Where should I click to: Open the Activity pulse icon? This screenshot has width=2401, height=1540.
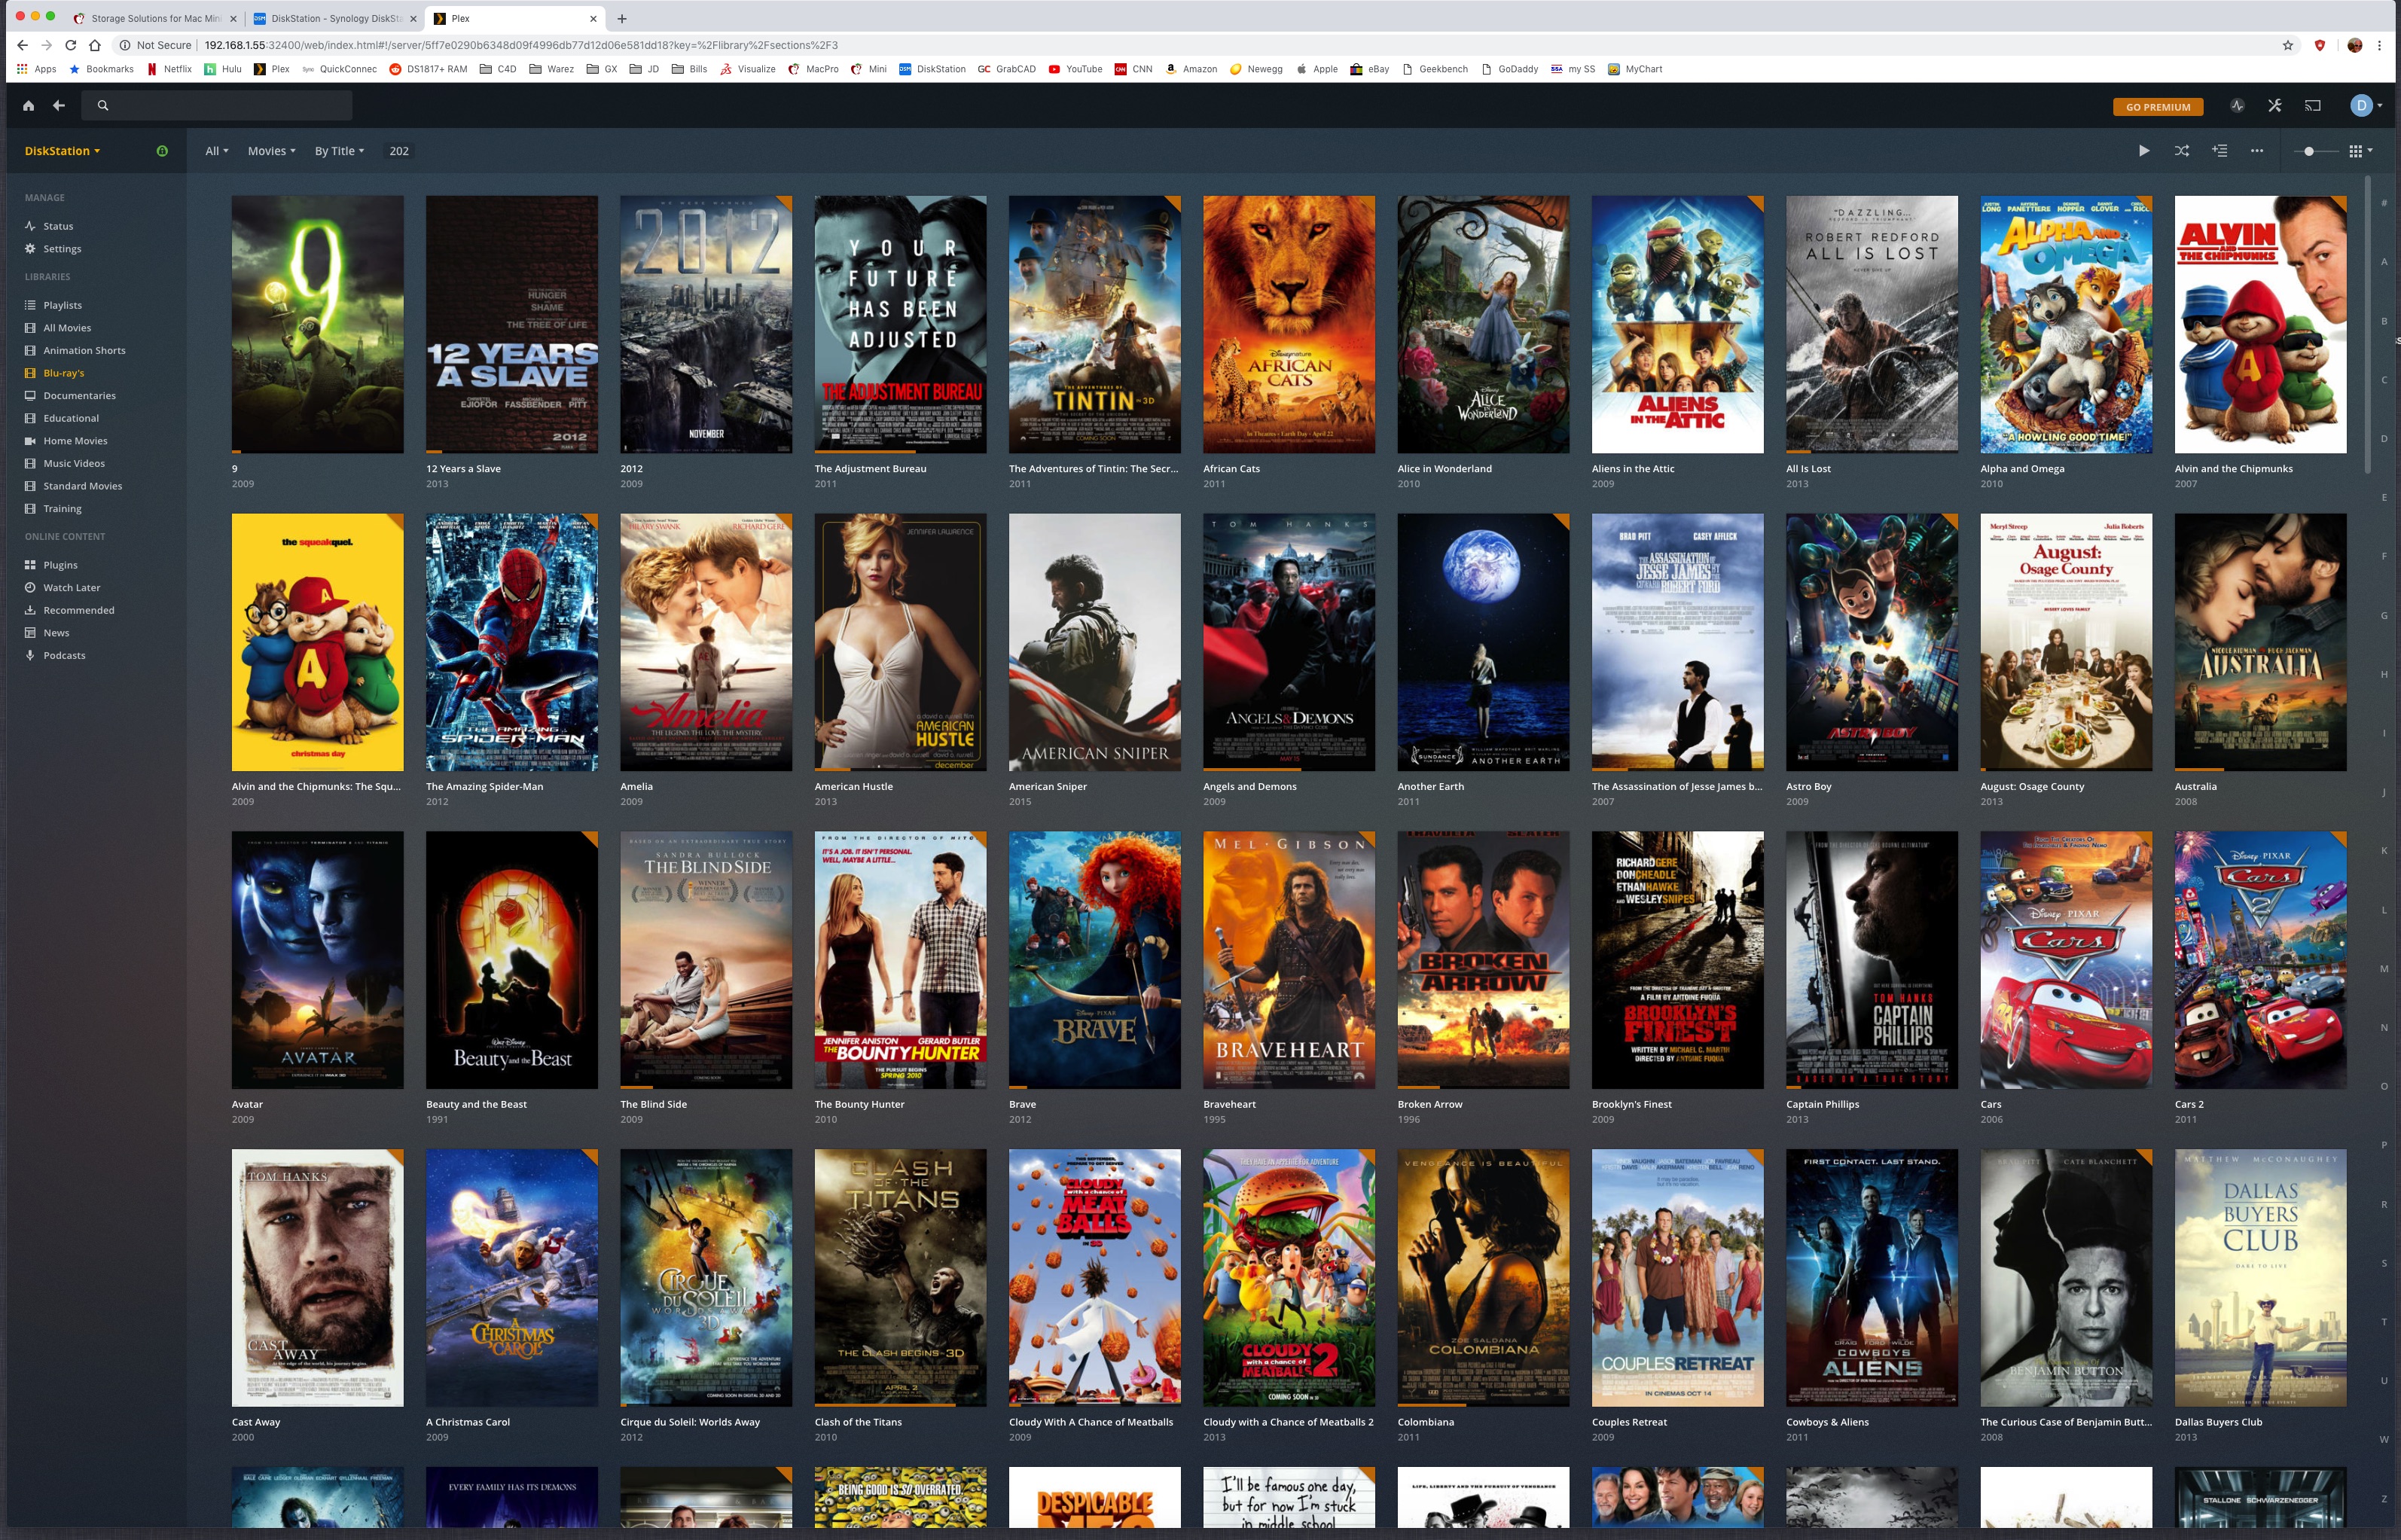click(2237, 106)
